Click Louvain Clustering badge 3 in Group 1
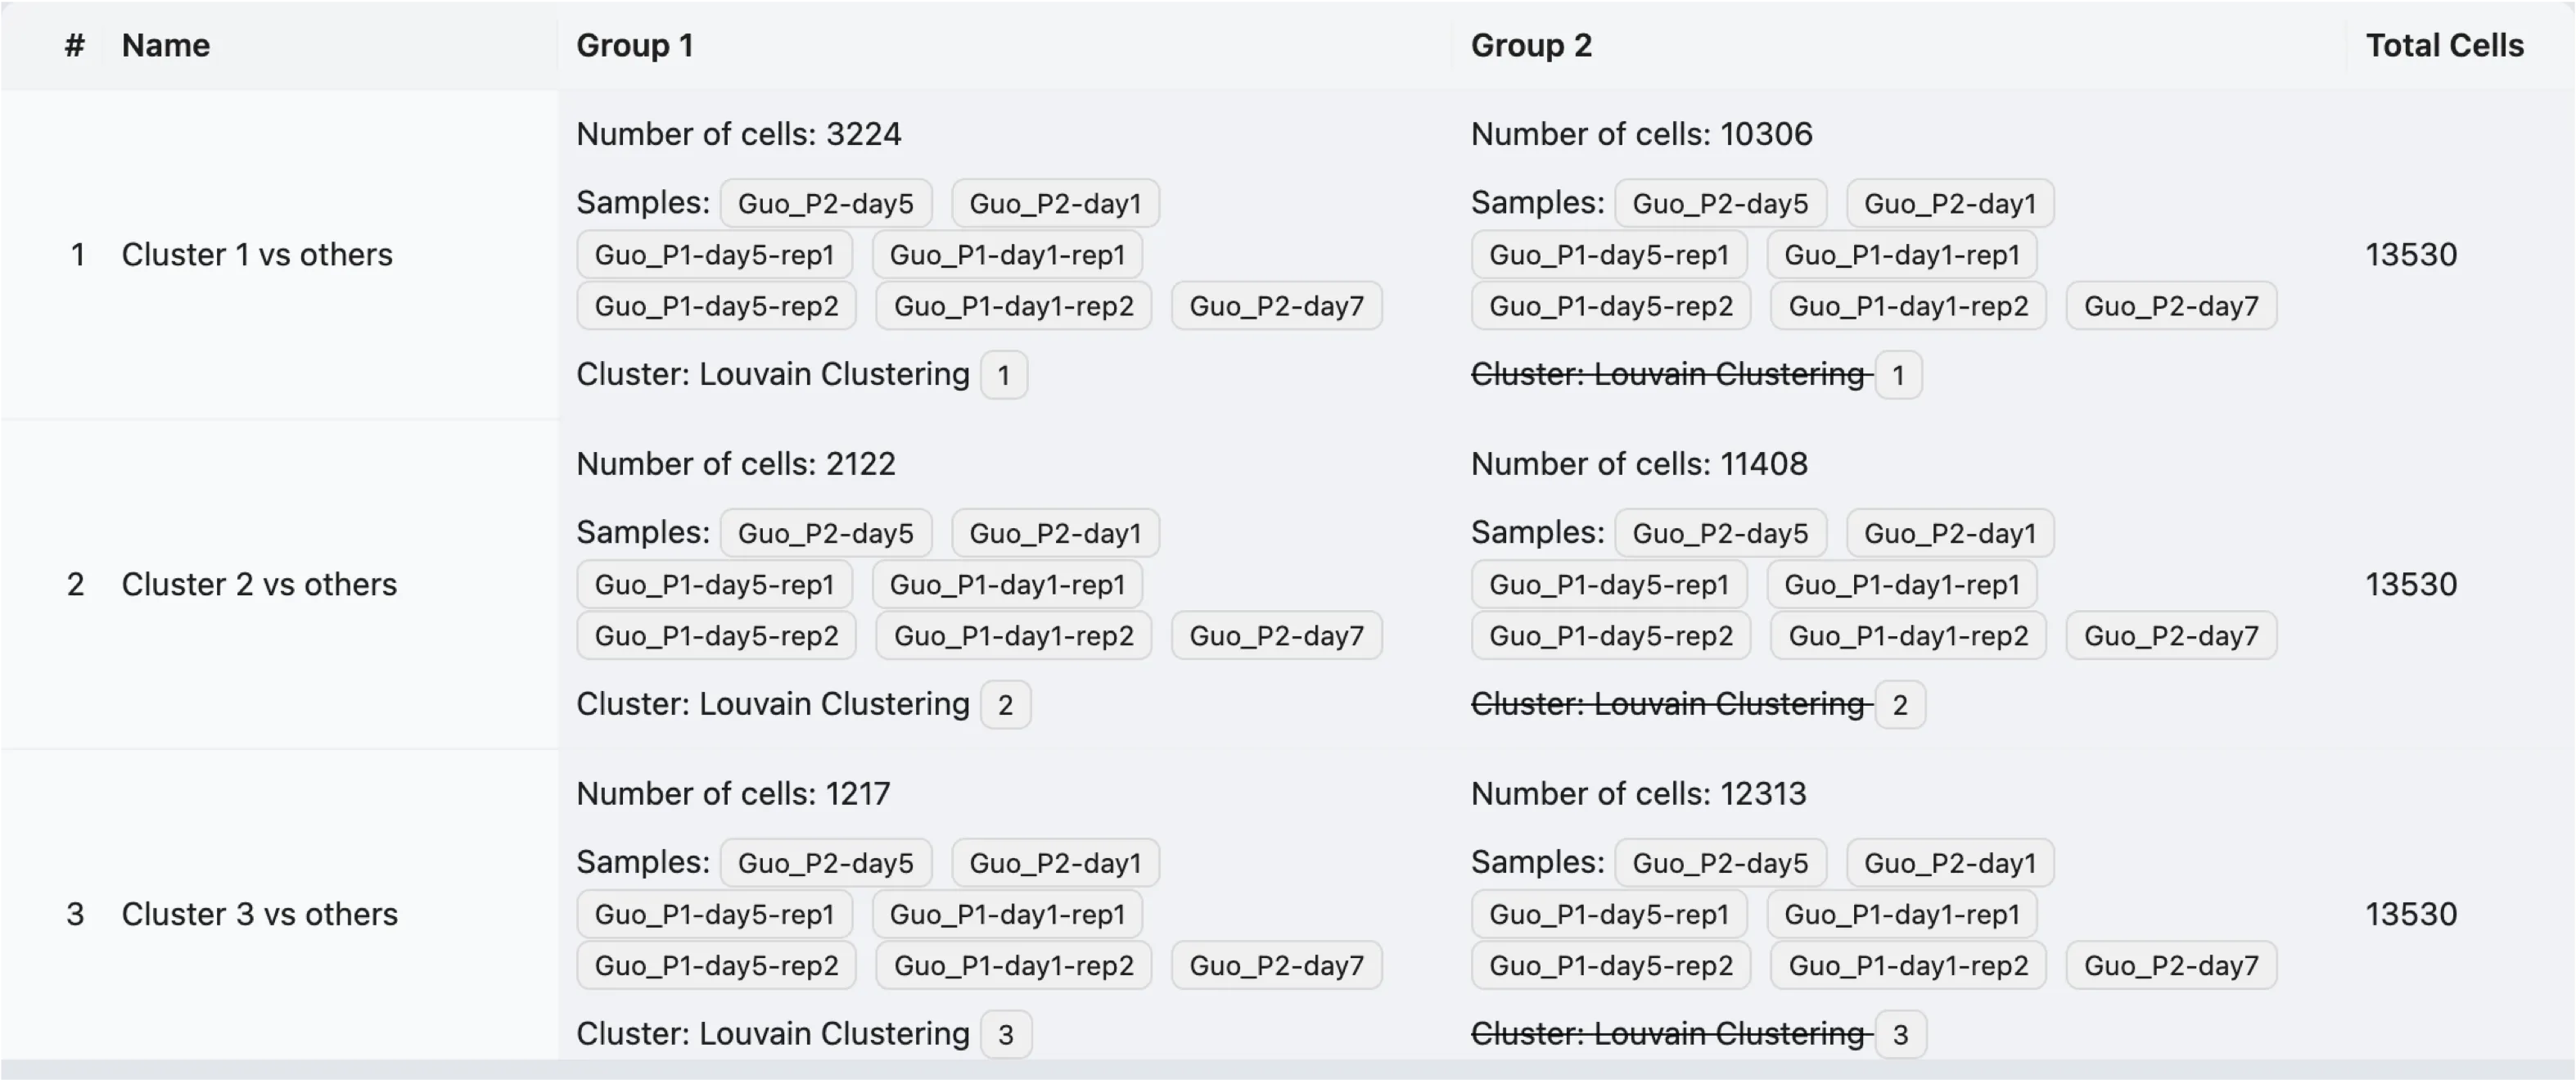Screen dimensions: 2576x1080 click(x=1005, y=1035)
